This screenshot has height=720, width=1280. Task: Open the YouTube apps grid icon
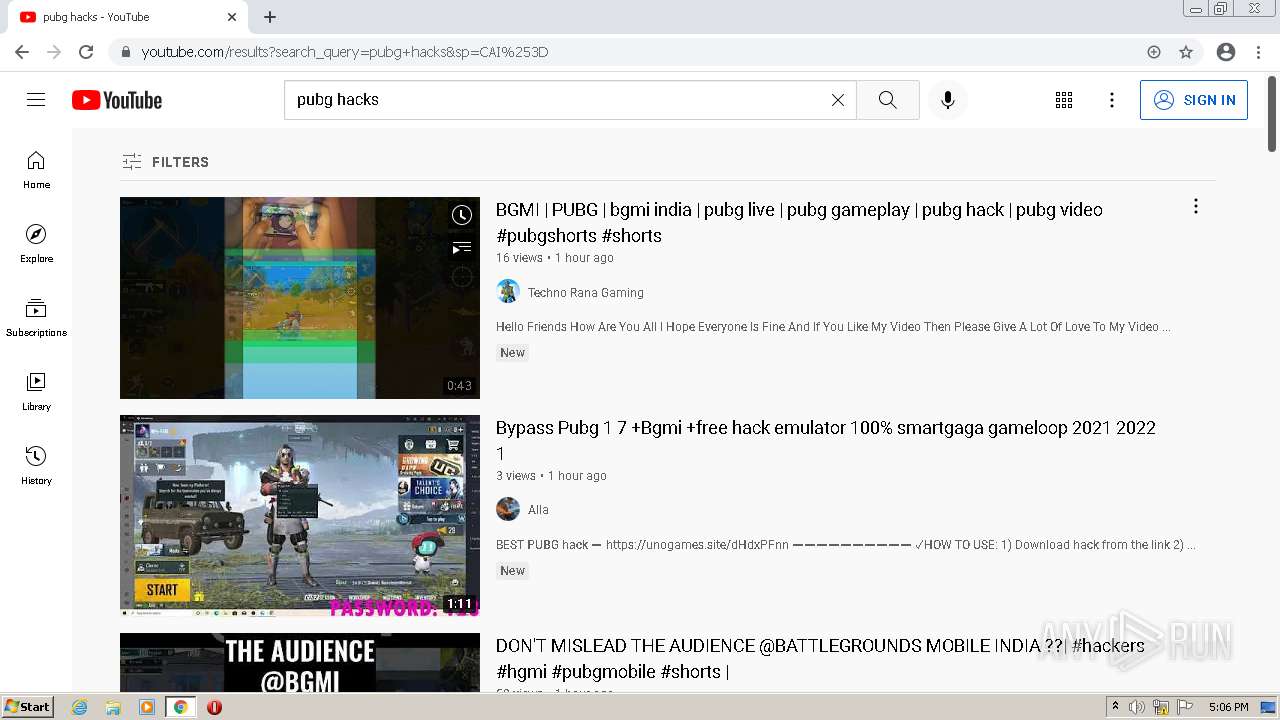(x=1064, y=100)
